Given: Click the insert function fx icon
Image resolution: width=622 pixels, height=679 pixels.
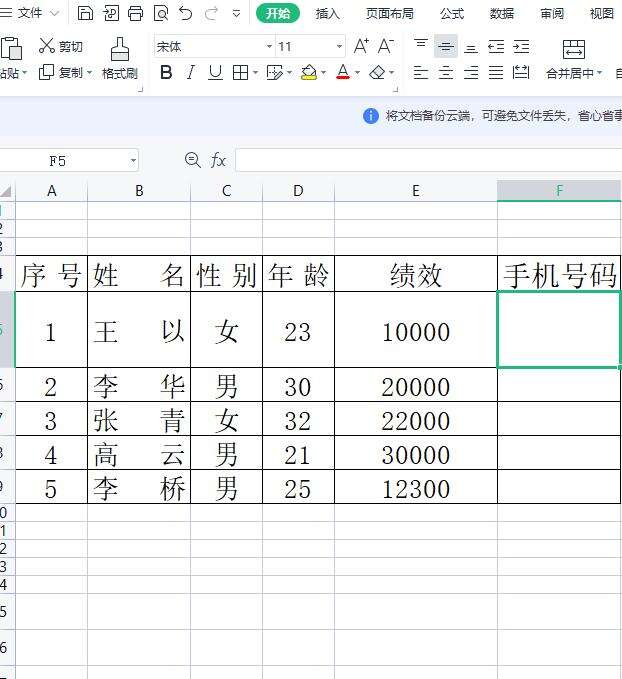Looking at the screenshot, I should [218, 160].
